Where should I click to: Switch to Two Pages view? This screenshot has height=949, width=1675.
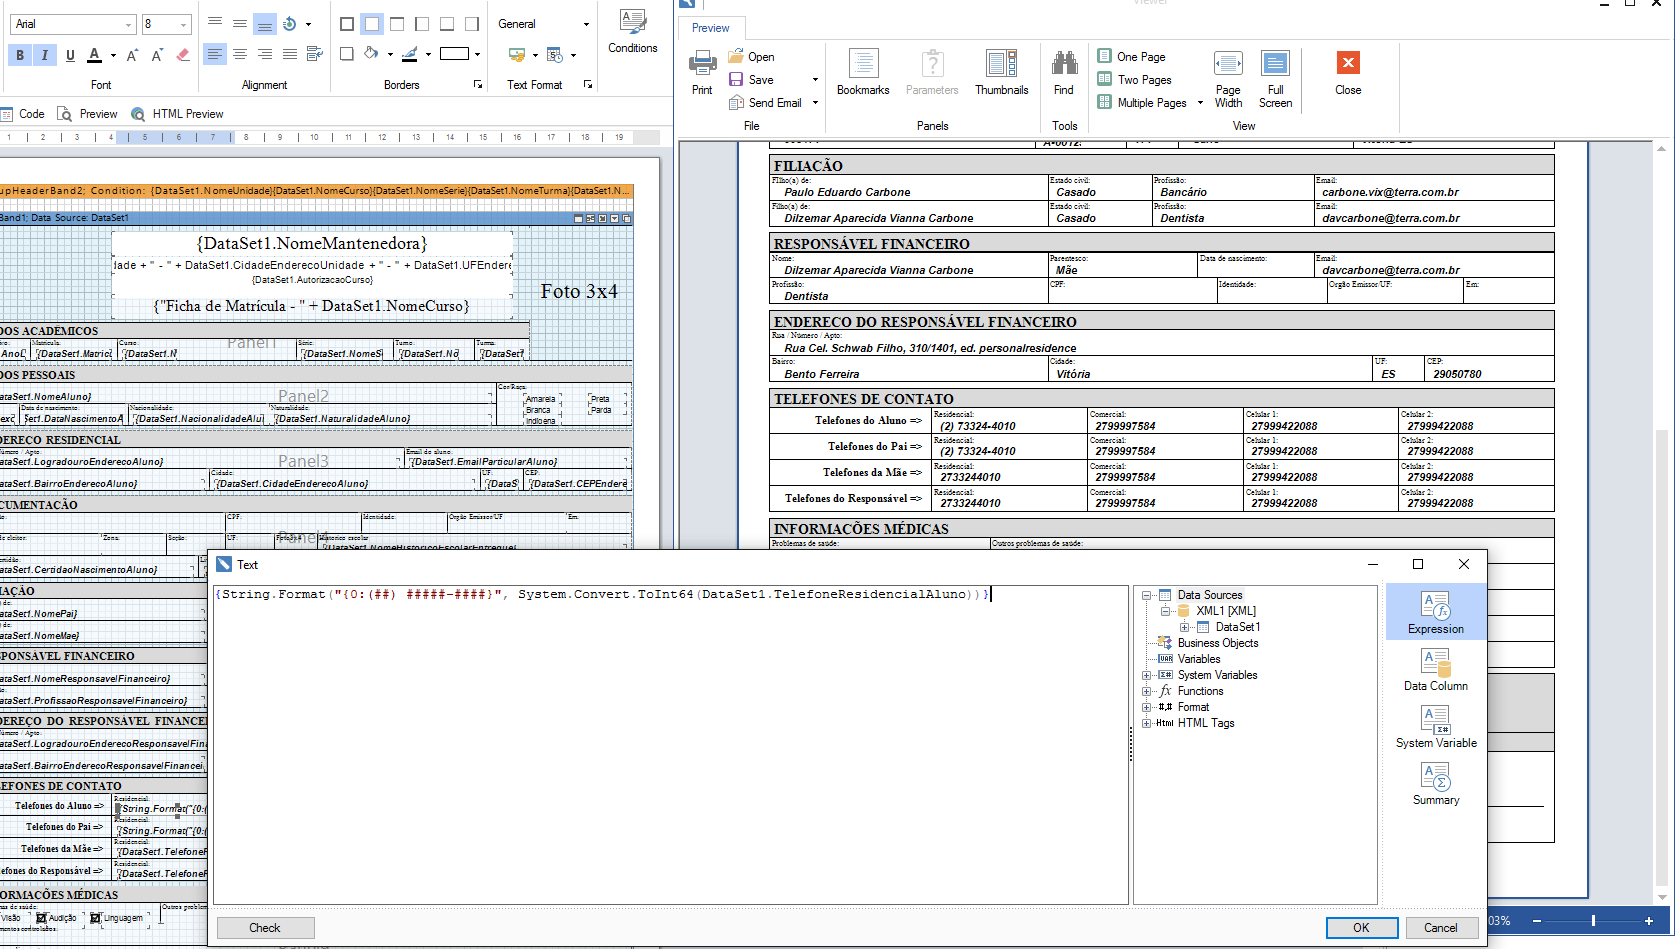(x=1134, y=80)
